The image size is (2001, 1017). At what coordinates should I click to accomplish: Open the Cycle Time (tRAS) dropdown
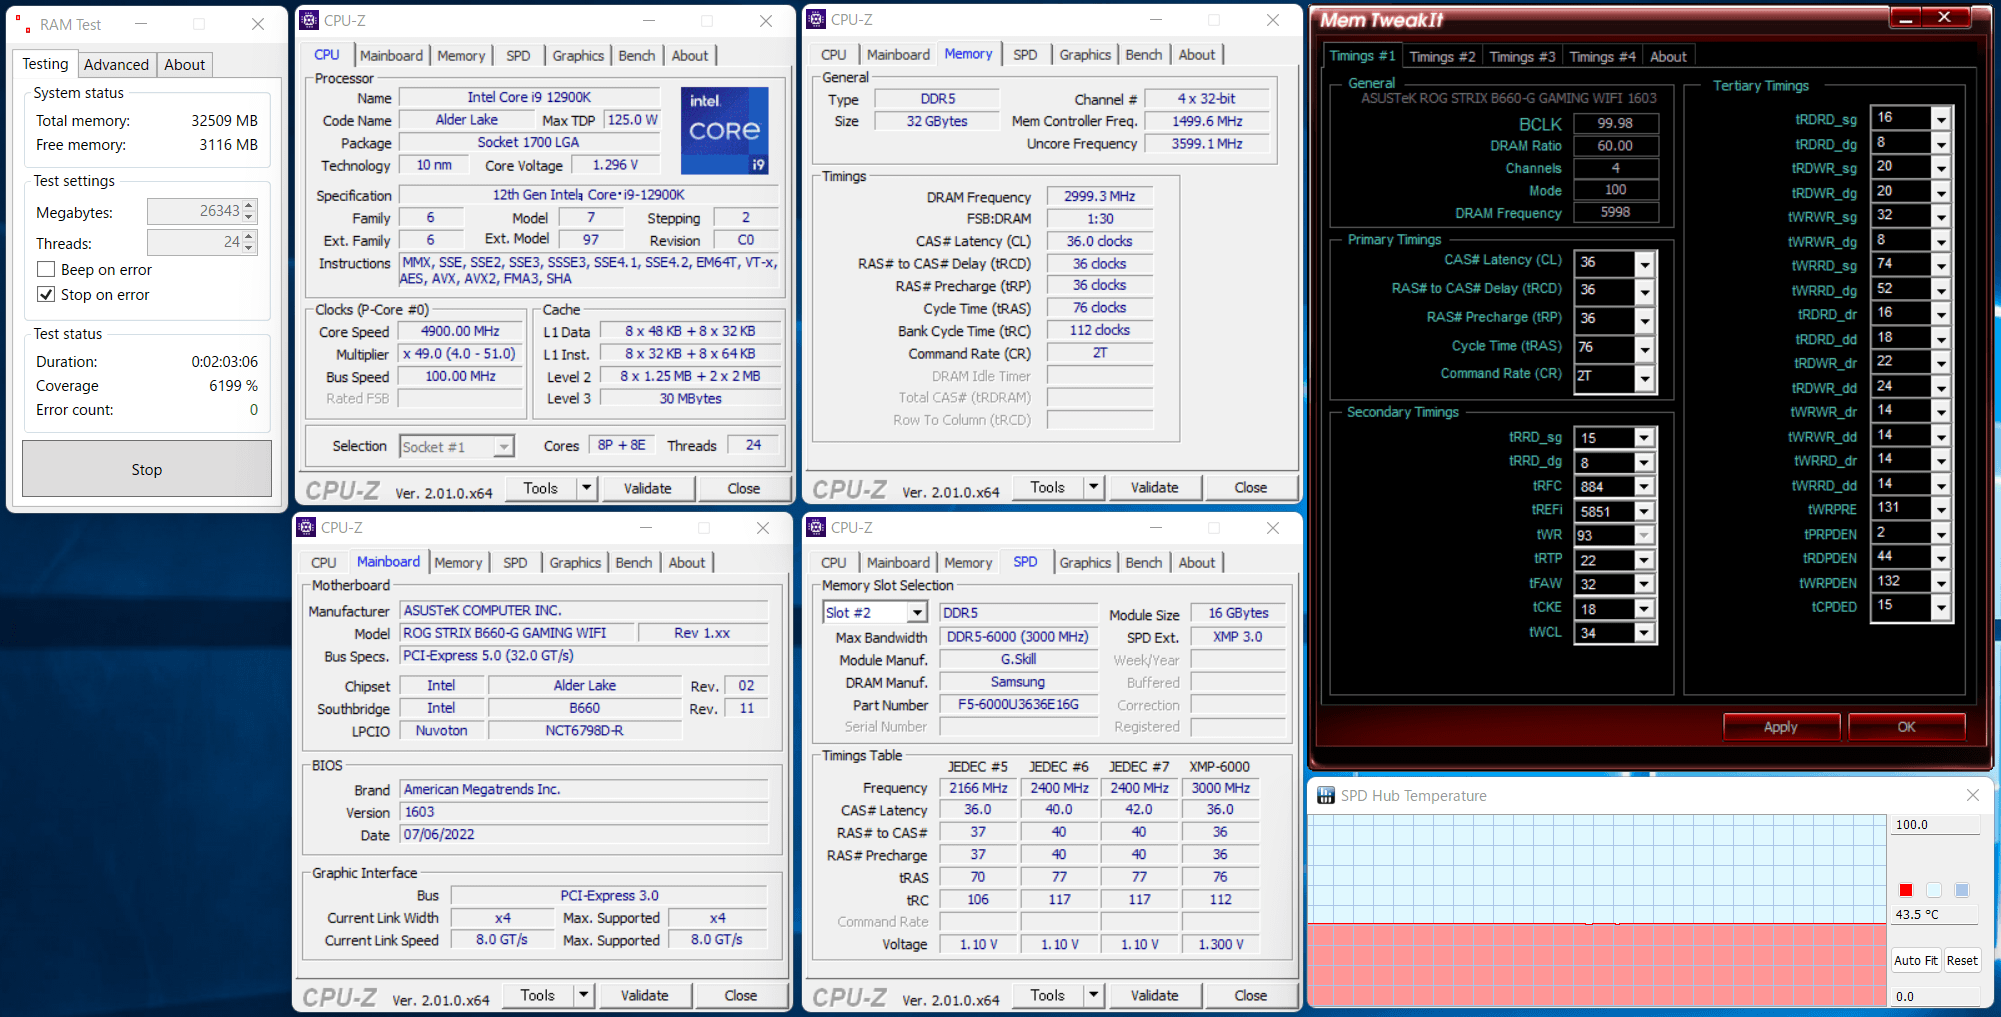pyautogui.click(x=1644, y=348)
